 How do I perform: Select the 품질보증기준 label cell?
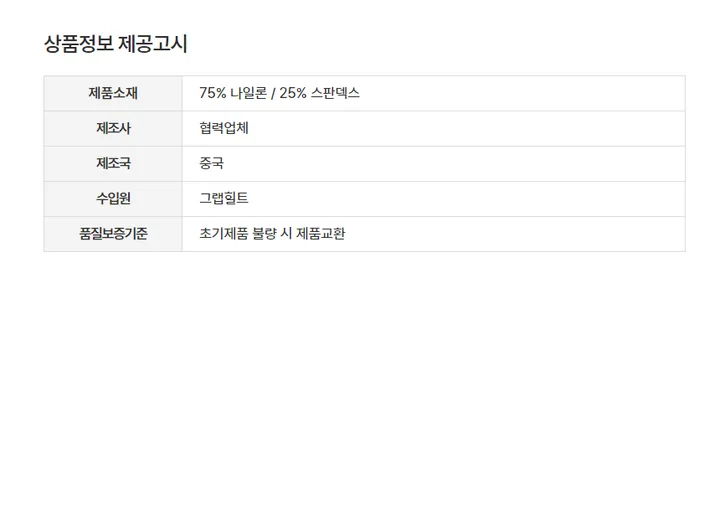(x=113, y=233)
